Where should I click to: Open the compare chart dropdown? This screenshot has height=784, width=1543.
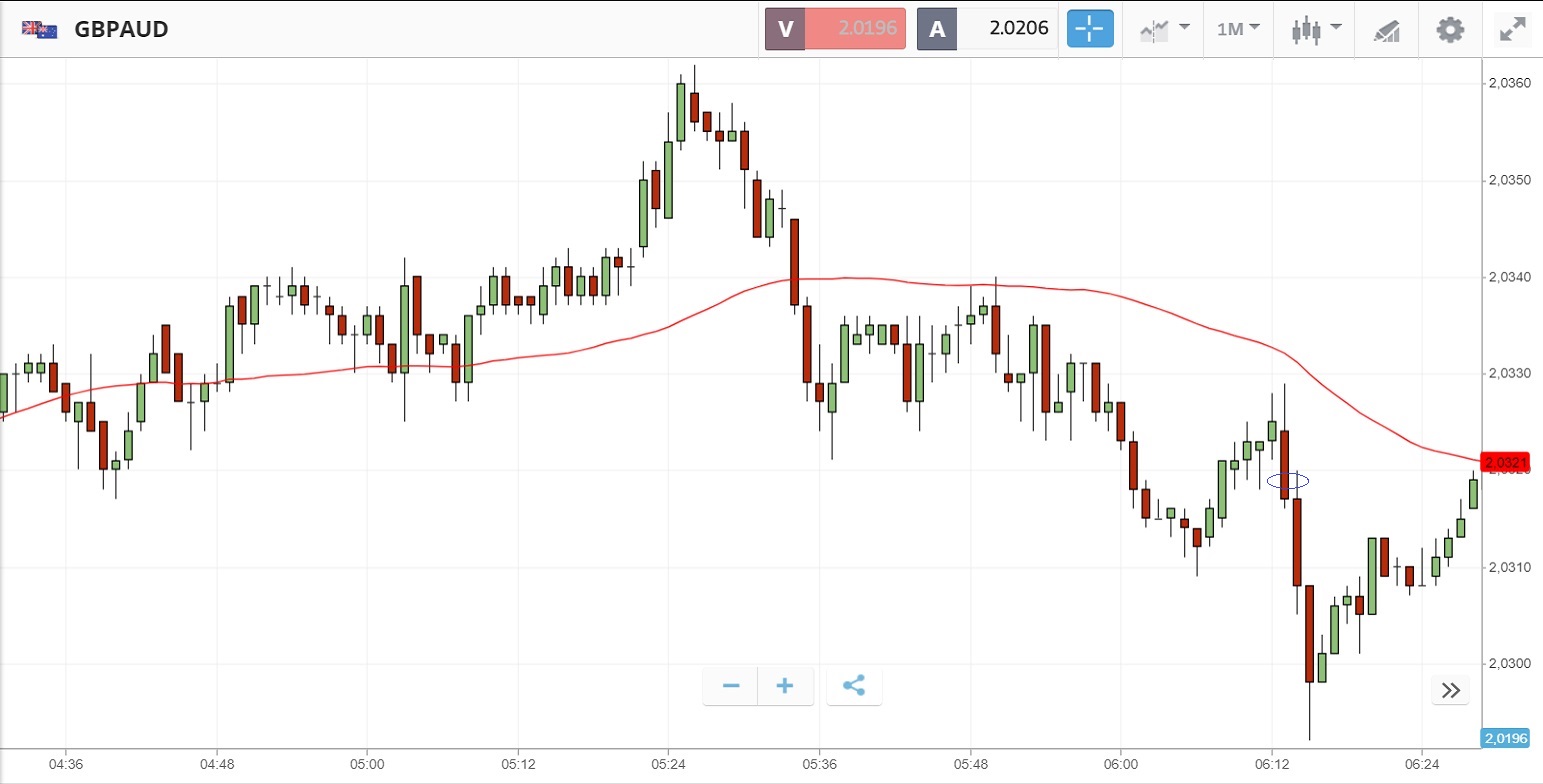point(1164,29)
